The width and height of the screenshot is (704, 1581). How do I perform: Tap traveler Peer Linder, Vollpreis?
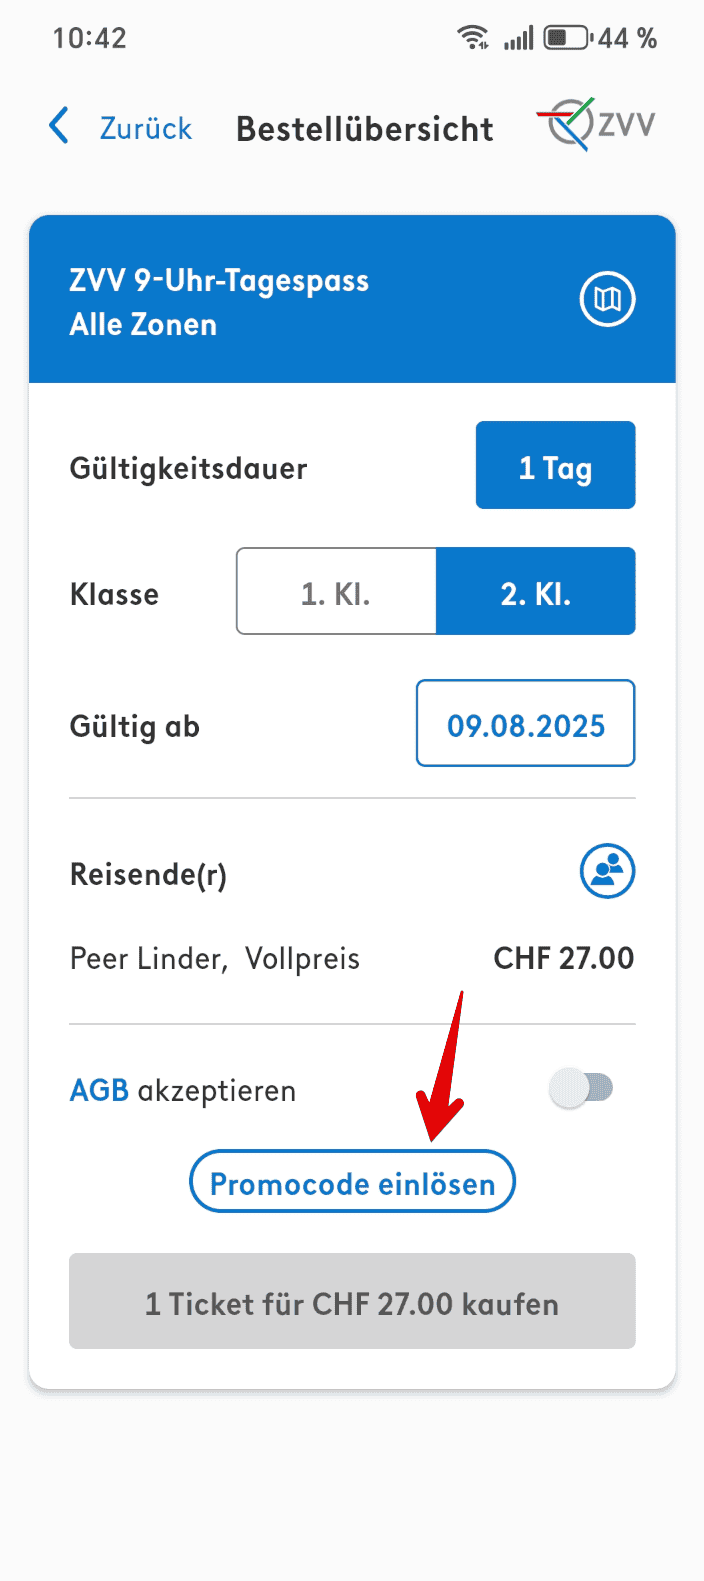(x=215, y=959)
